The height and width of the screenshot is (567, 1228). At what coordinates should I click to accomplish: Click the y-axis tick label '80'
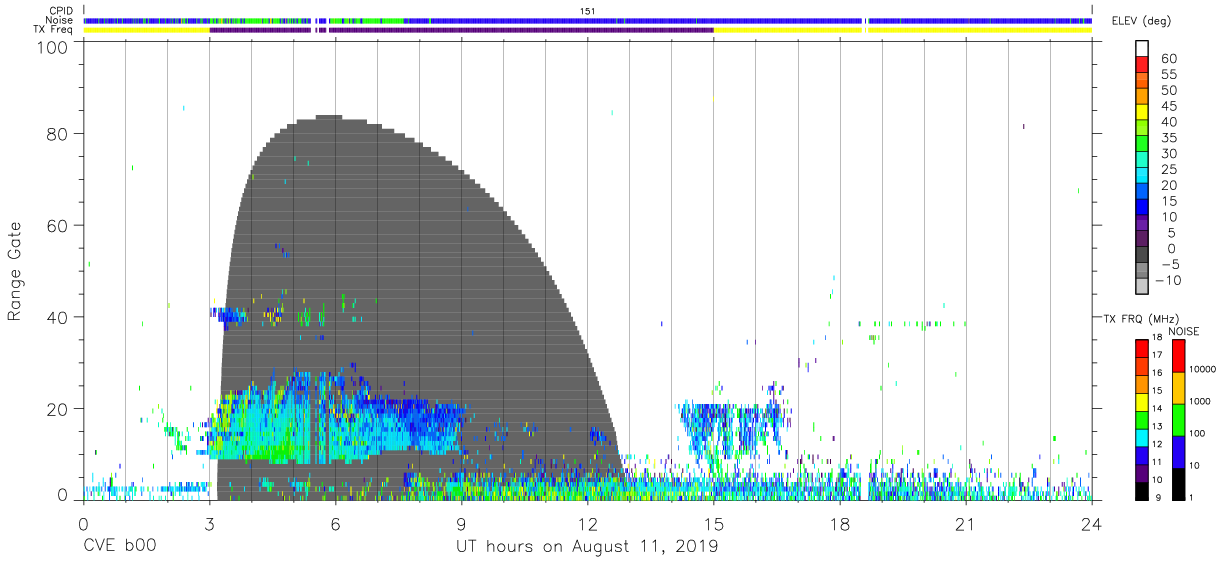coord(58,134)
